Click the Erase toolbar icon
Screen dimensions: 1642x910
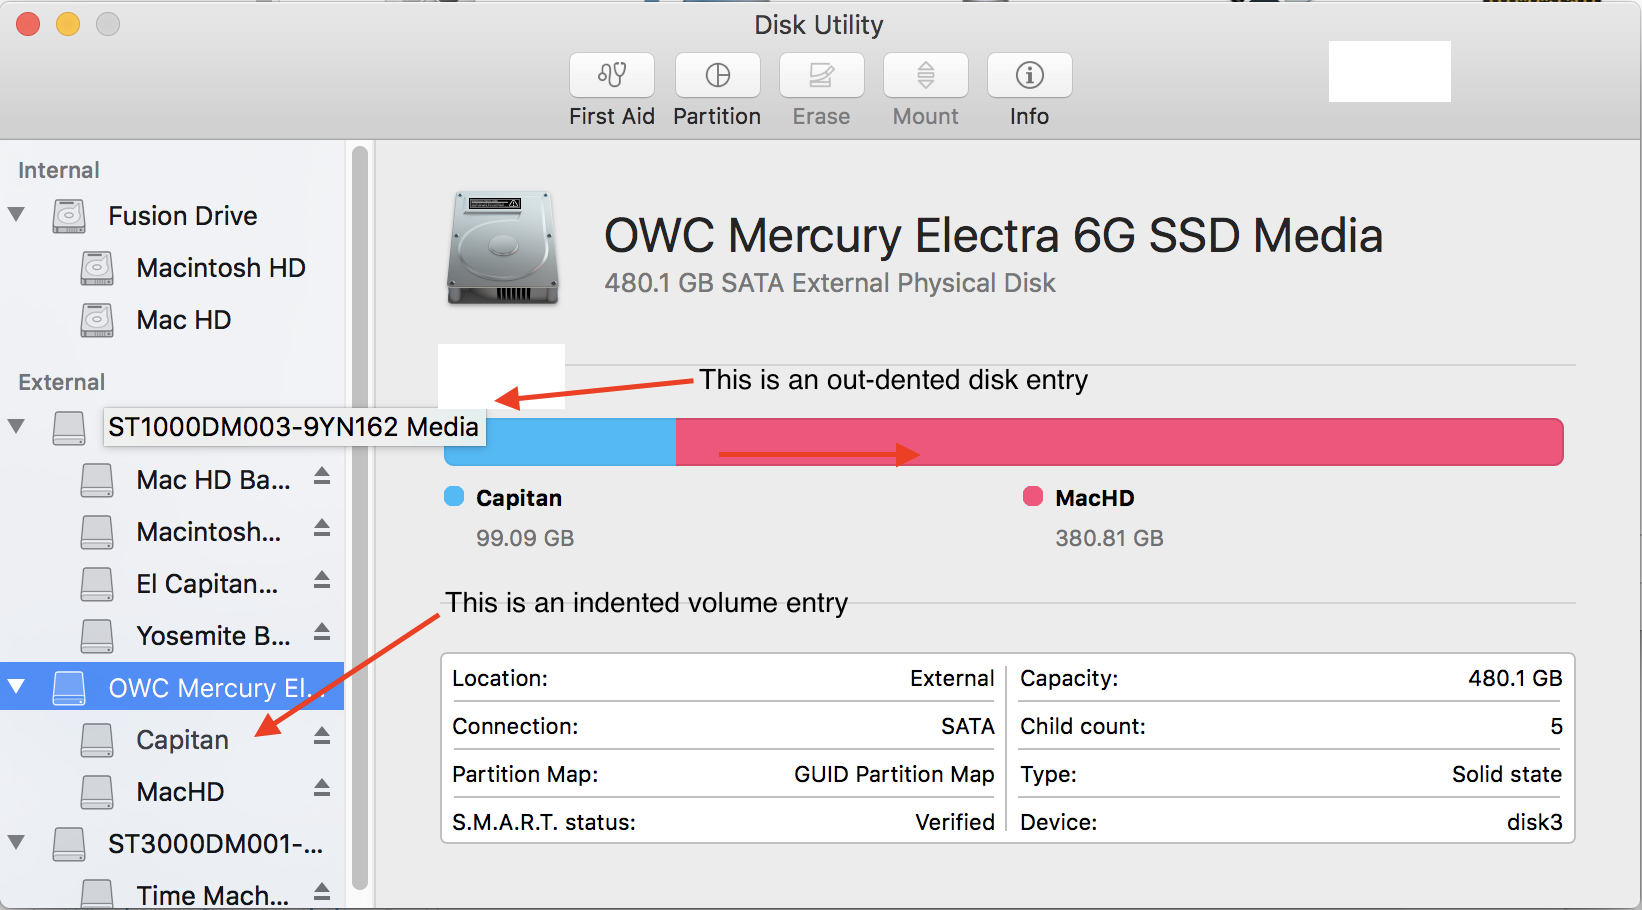click(821, 76)
